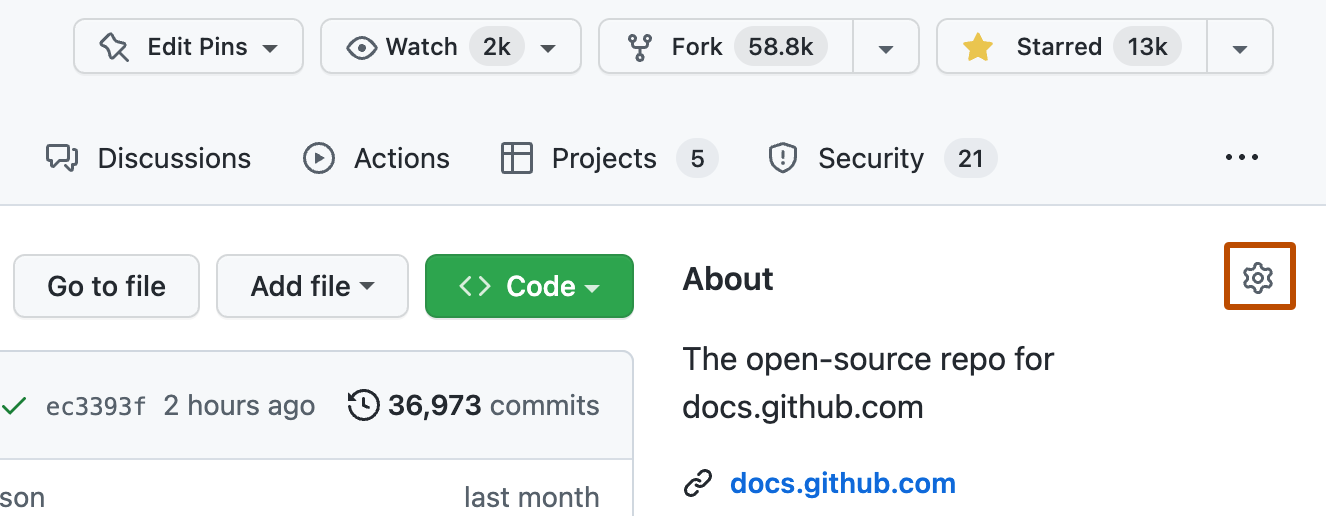
Task: Click the green check status icon
Action: coord(14,406)
